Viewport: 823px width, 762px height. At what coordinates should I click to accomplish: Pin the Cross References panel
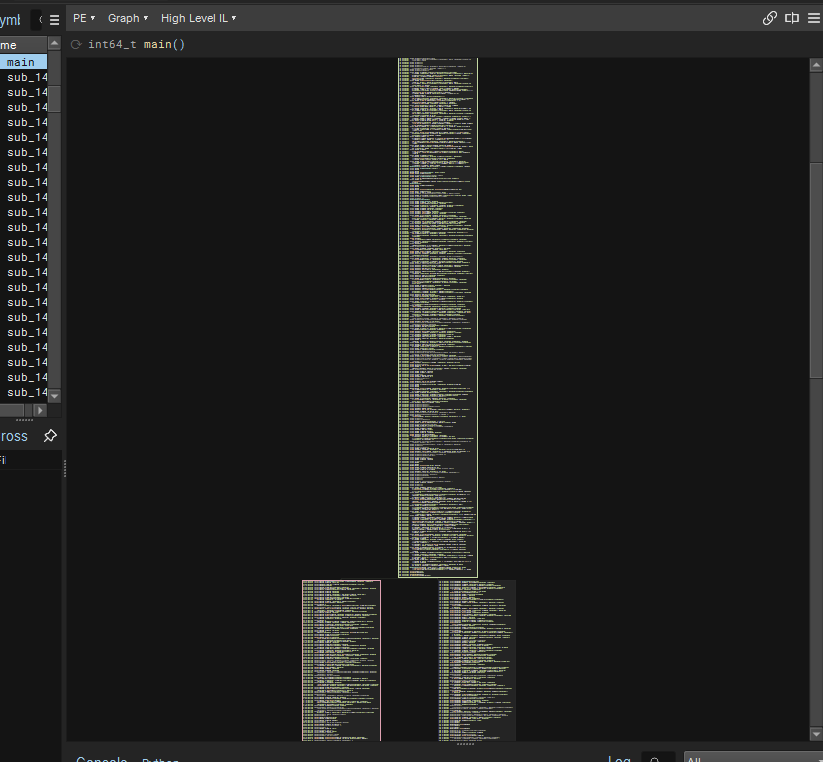click(x=50, y=436)
